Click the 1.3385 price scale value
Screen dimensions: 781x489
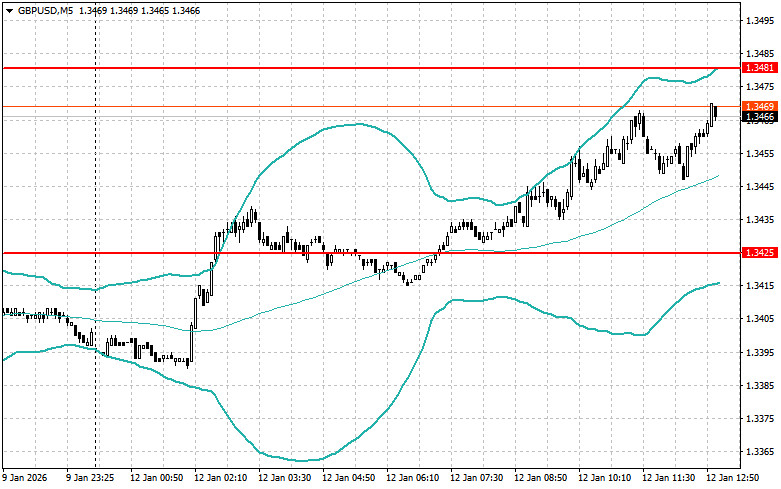pos(760,385)
